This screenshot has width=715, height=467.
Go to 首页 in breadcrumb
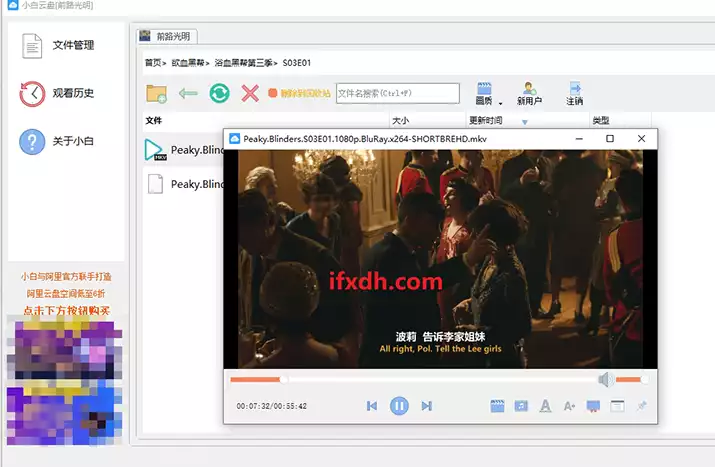(153, 63)
